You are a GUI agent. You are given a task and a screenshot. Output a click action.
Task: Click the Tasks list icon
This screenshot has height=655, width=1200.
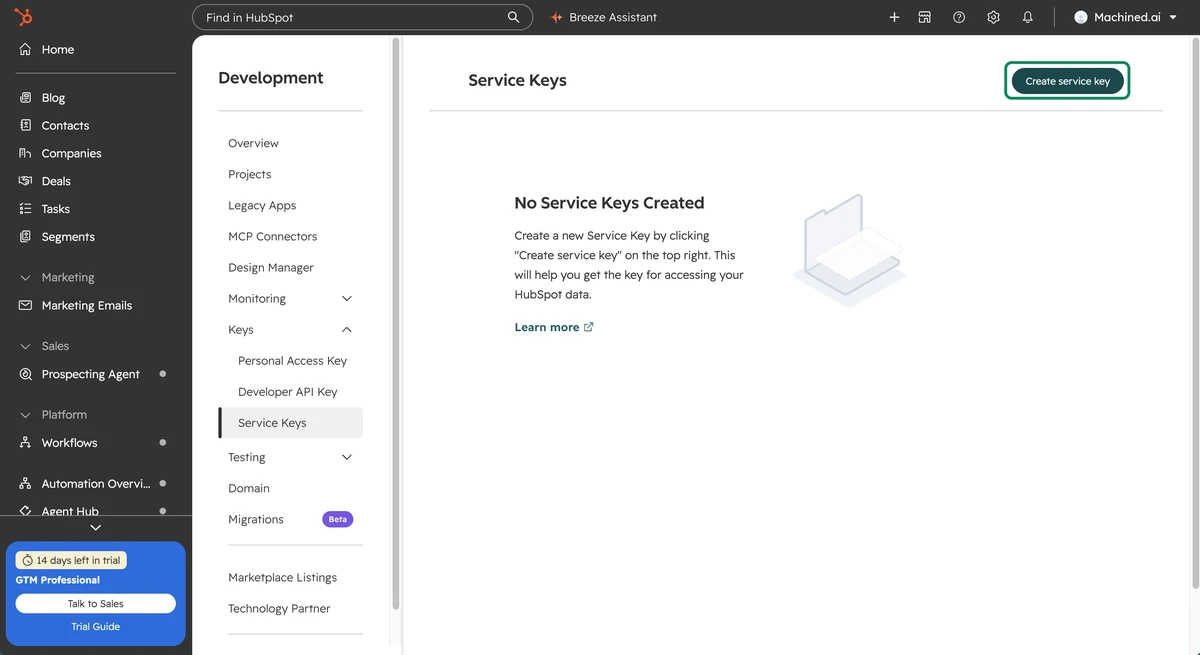[x=26, y=209]
